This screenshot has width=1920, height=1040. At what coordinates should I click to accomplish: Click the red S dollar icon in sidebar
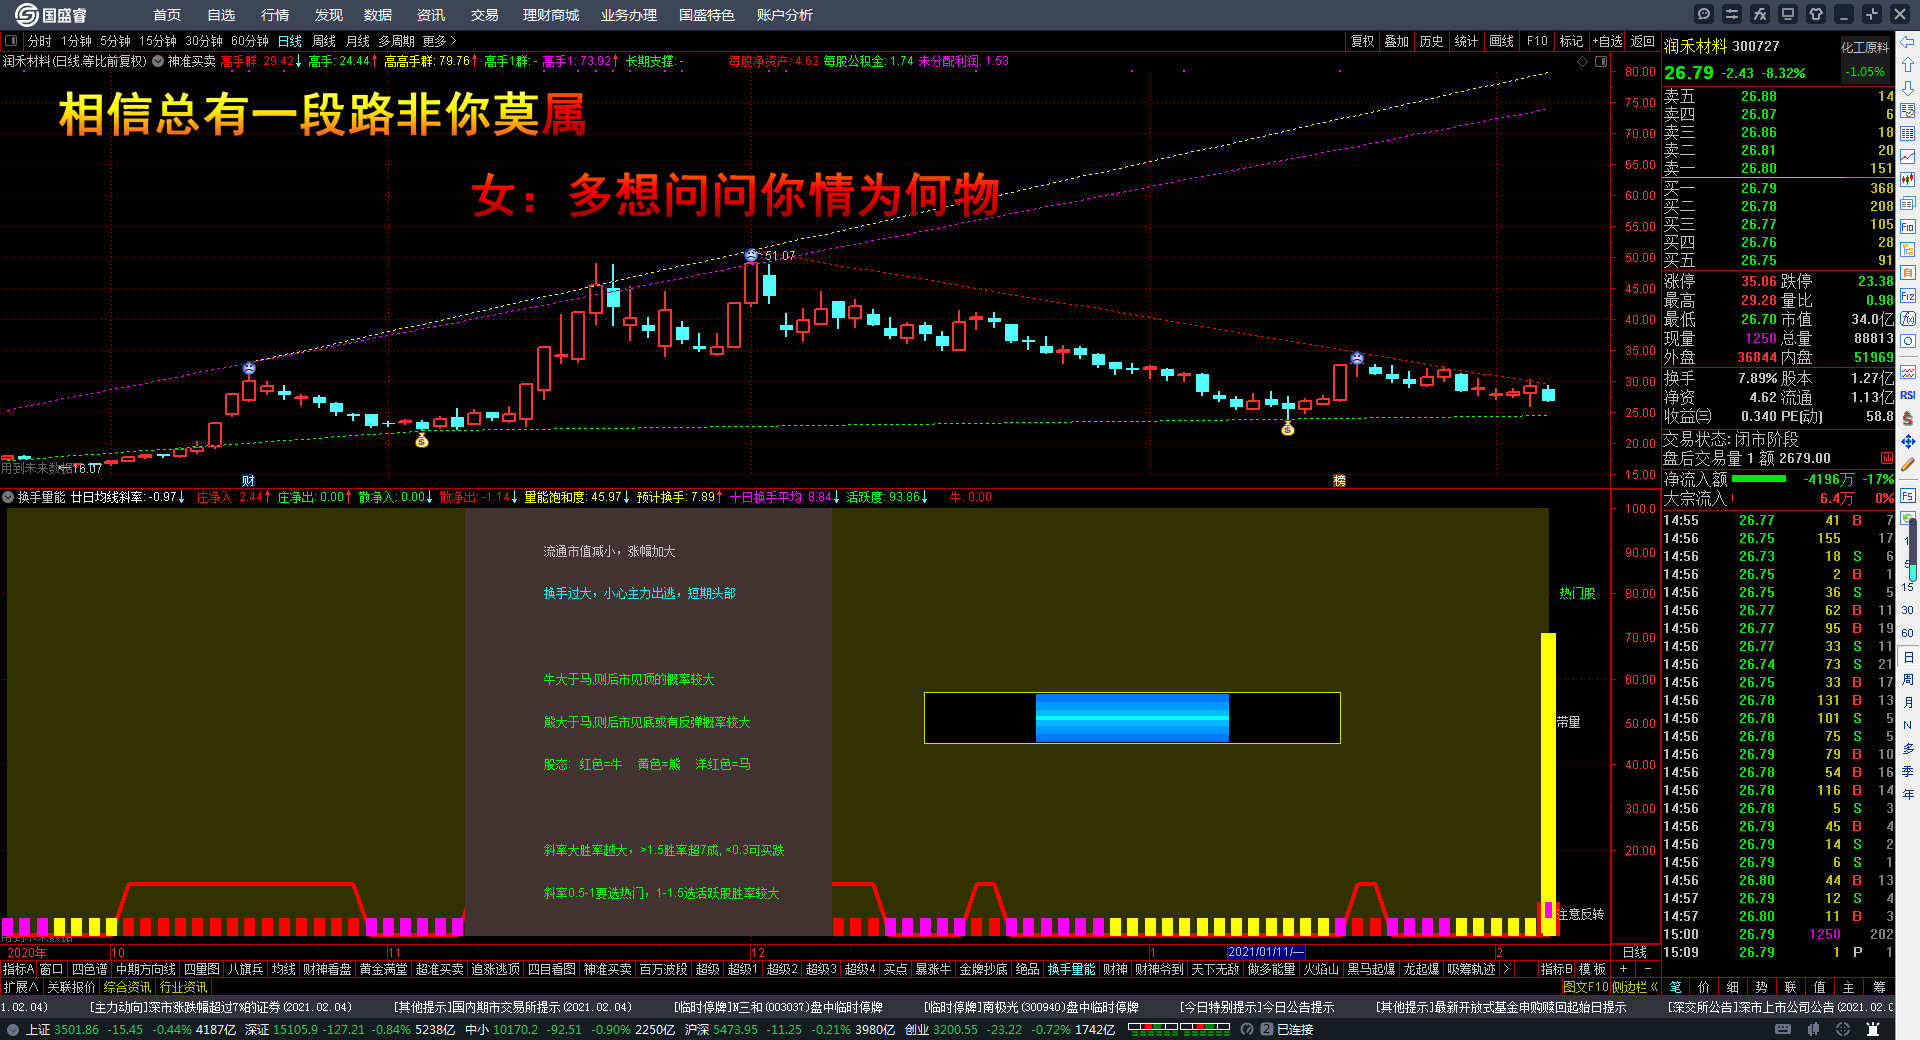point(1908,419)
